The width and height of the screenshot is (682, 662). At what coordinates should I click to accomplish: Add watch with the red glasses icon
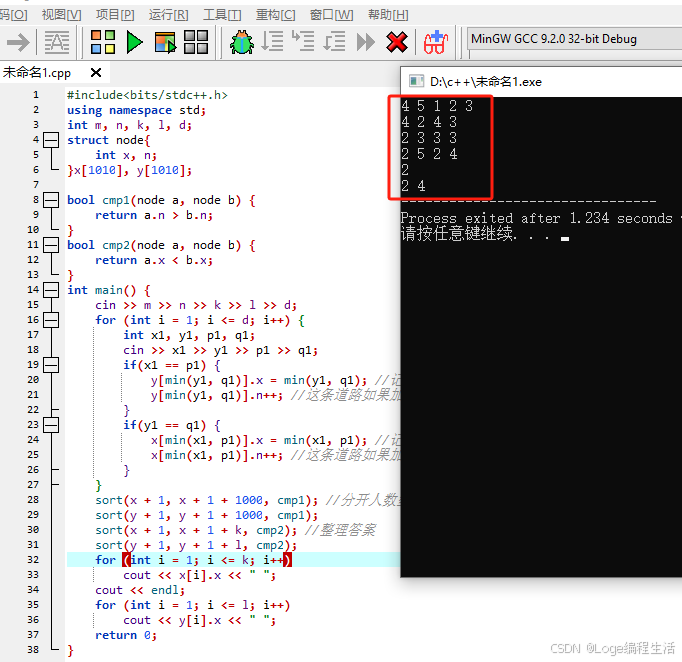tap(436, 42)
